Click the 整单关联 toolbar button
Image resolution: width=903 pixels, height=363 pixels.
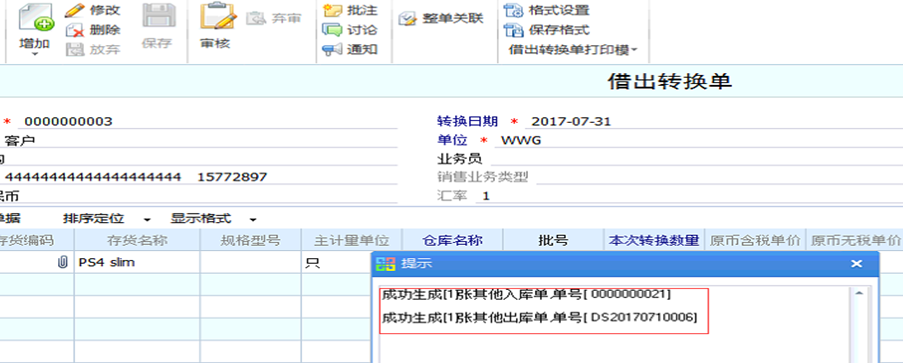[x=441, y=18]
